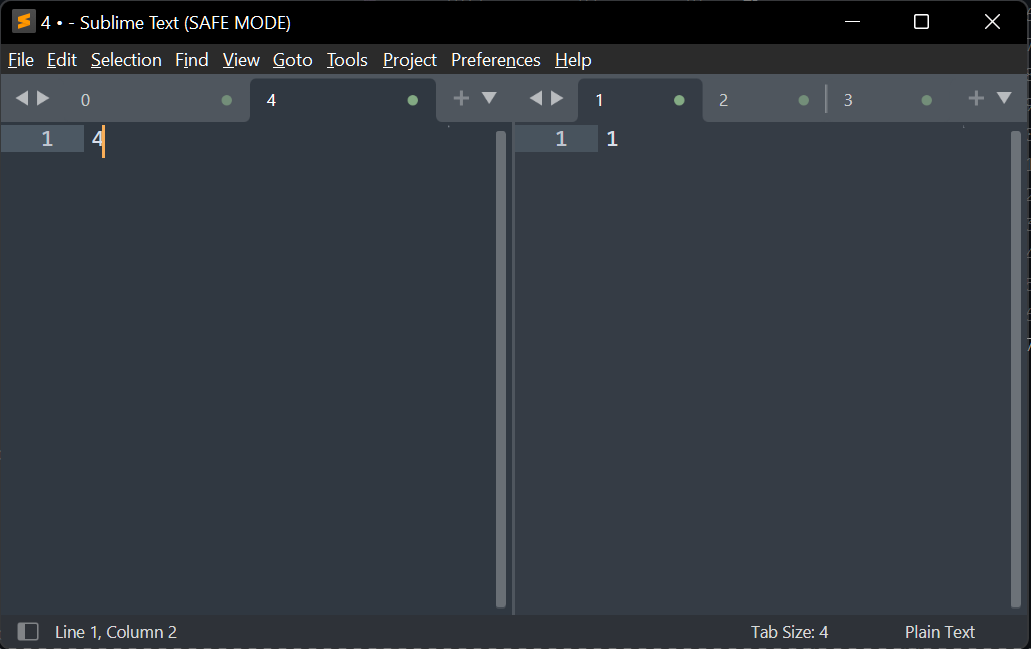The width and height of the screenshot is (1031, 649).
Task: Click the modified indicator dot on tab 0
Action: [227, 99]
